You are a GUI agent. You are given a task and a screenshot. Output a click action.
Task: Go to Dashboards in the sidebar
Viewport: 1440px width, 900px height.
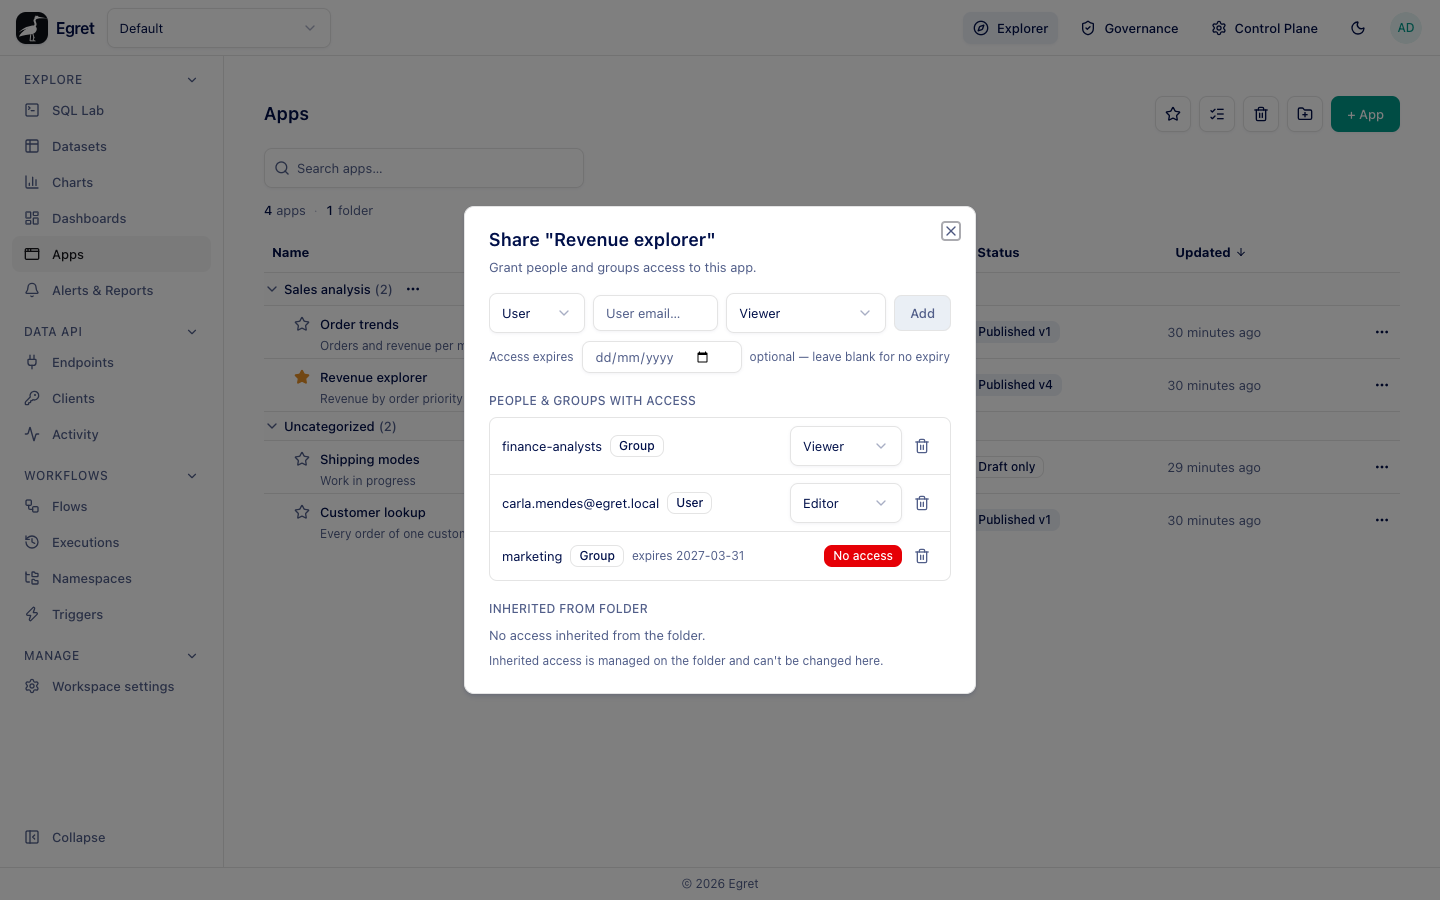(112, 218)
